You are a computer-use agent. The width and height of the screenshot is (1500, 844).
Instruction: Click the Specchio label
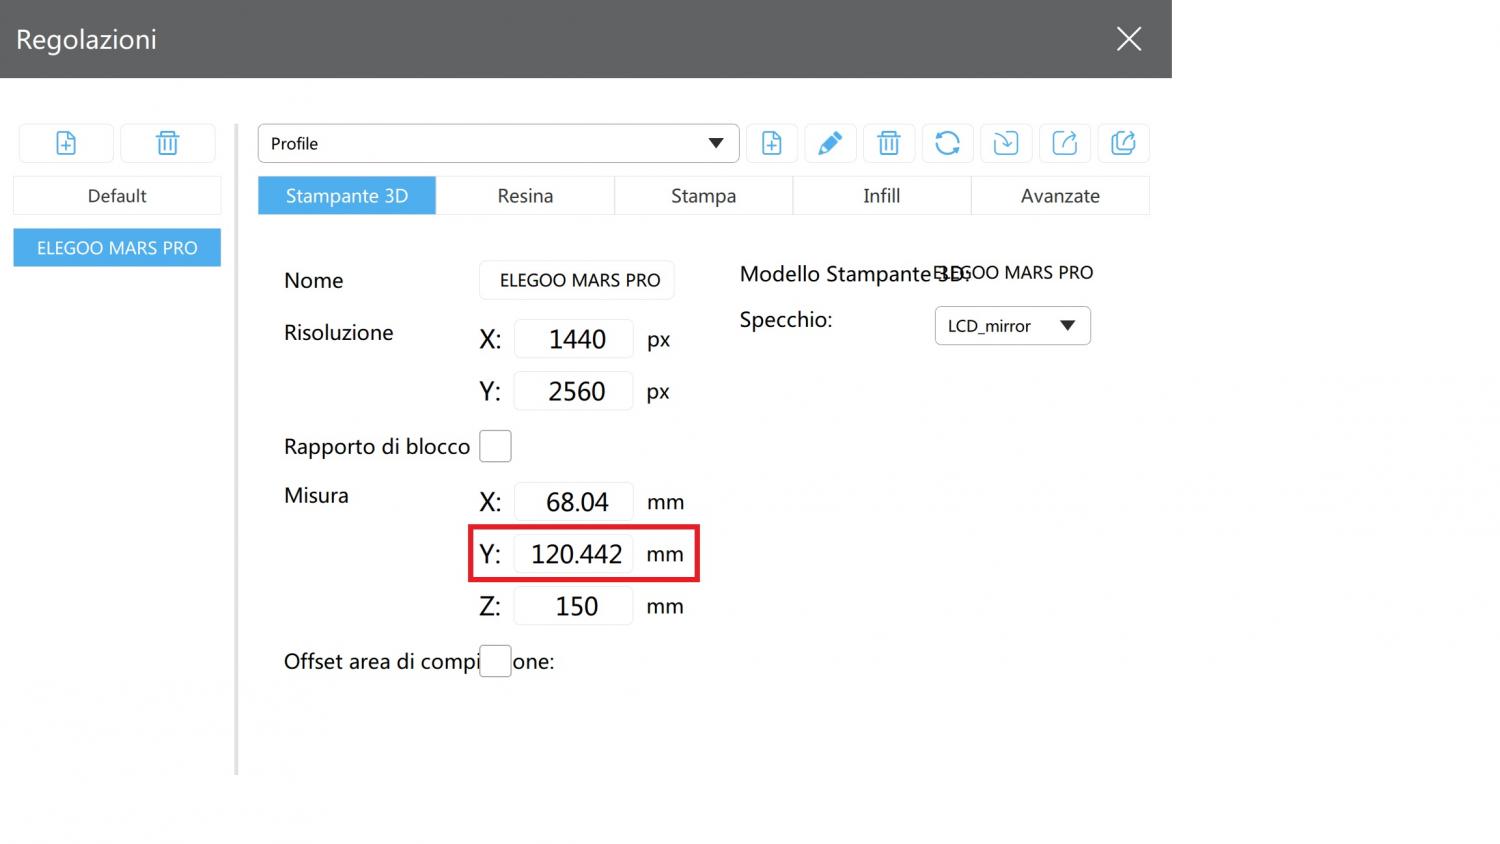[786, 320]
